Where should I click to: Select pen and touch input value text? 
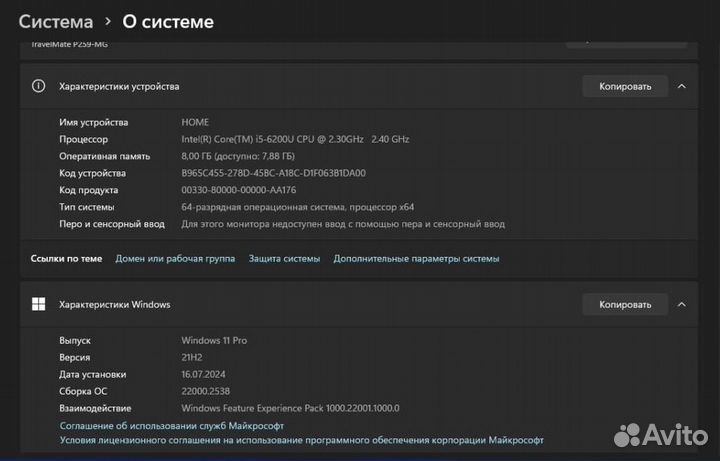click(343, 224)
